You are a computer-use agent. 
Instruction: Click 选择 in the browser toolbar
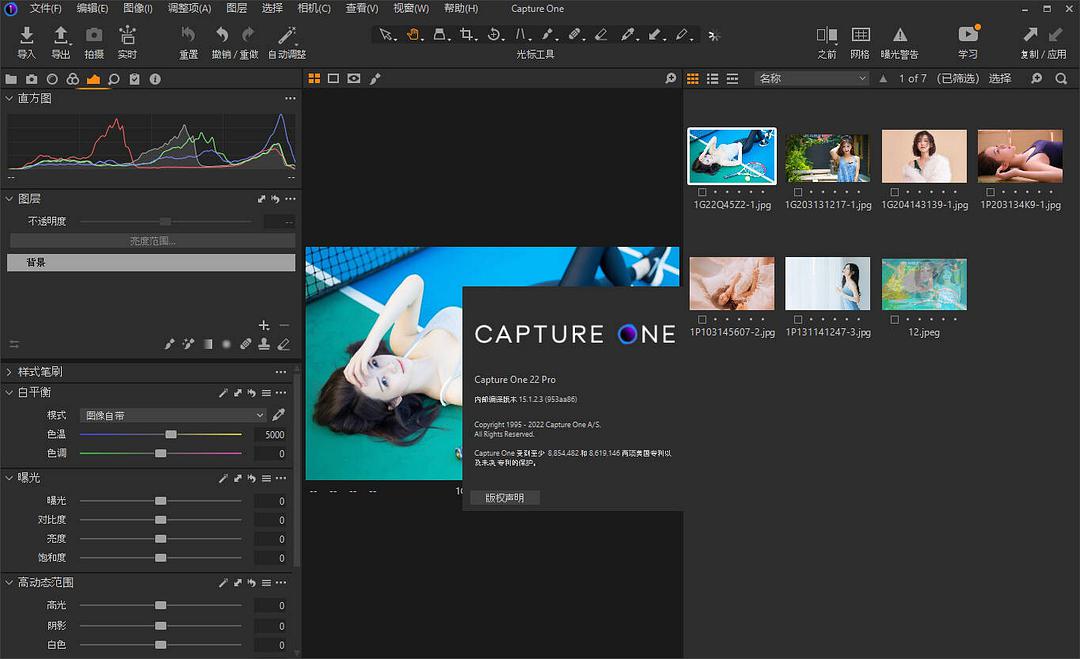pos(1000,79)
